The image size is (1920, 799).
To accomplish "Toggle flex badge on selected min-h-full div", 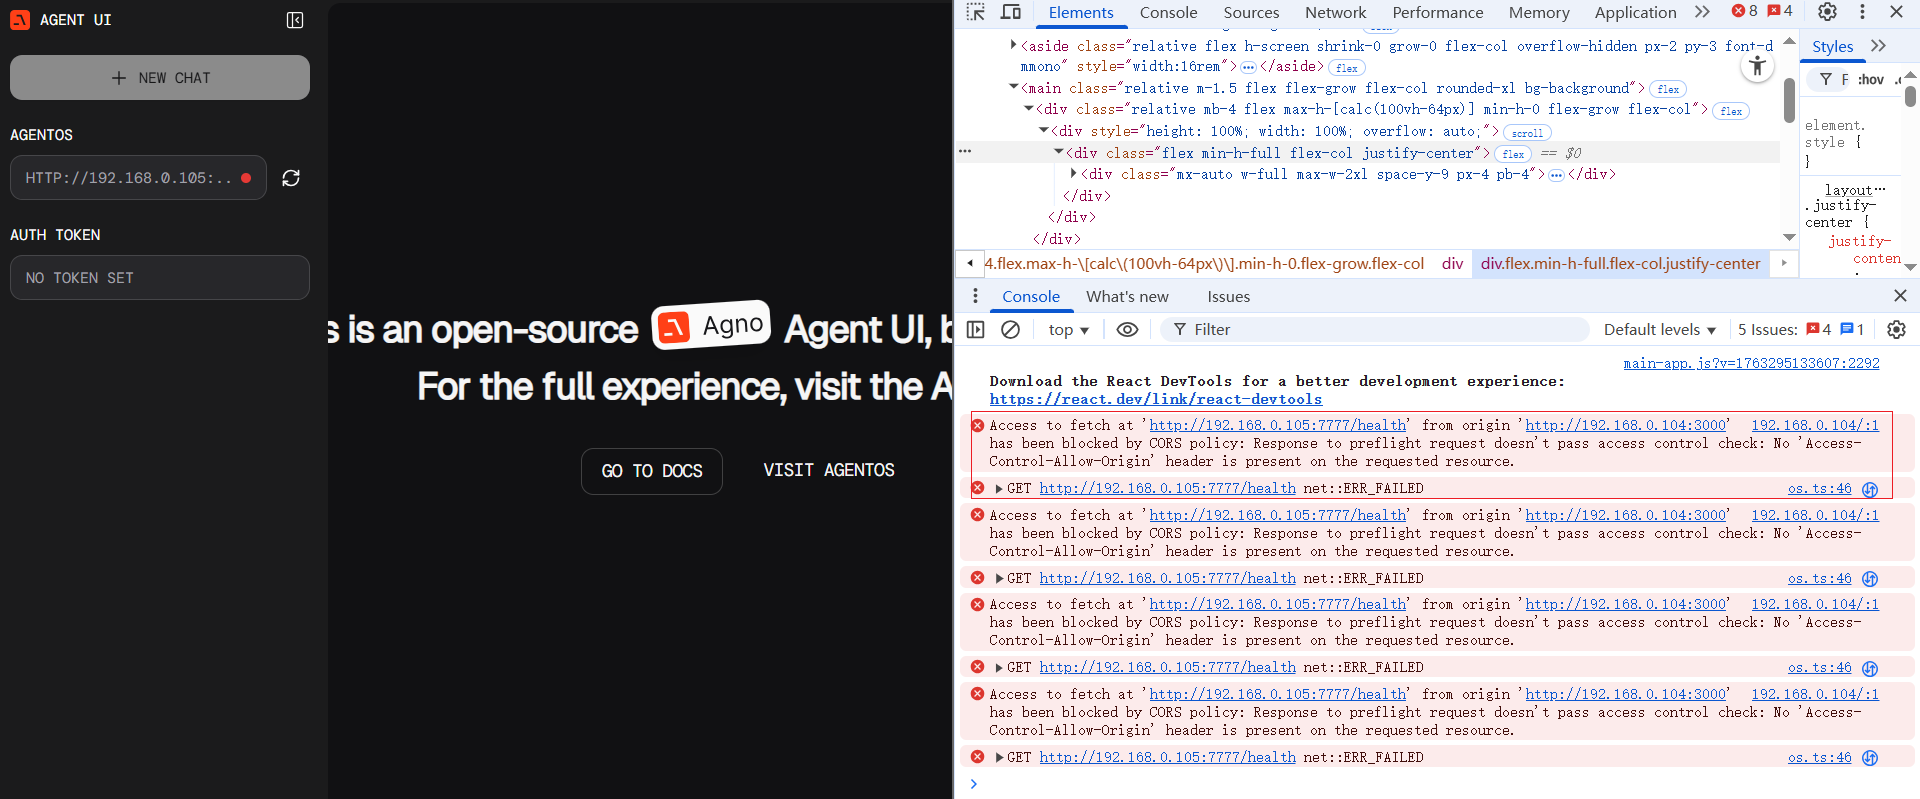I will (x=1513, y=154).
